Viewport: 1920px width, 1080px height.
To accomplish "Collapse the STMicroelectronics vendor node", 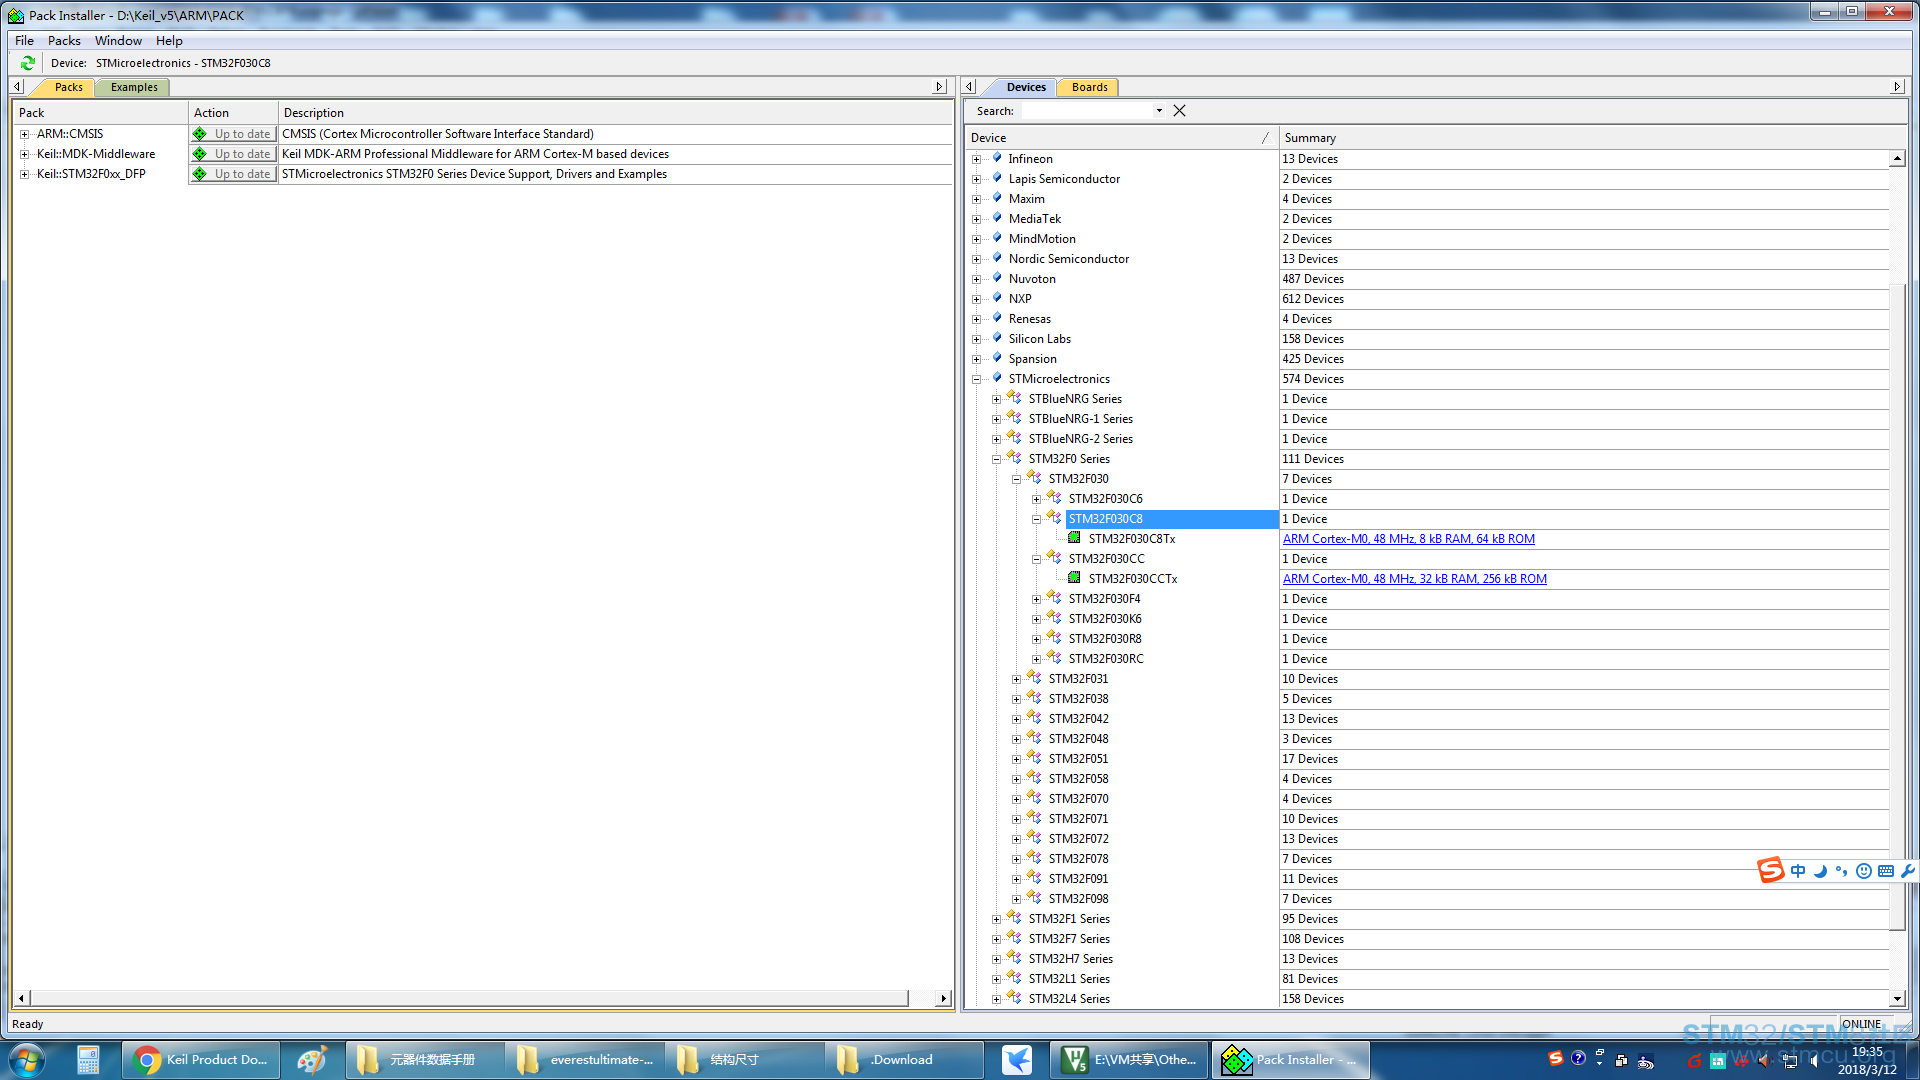I will pyautogui.click(x=977, y=379).
